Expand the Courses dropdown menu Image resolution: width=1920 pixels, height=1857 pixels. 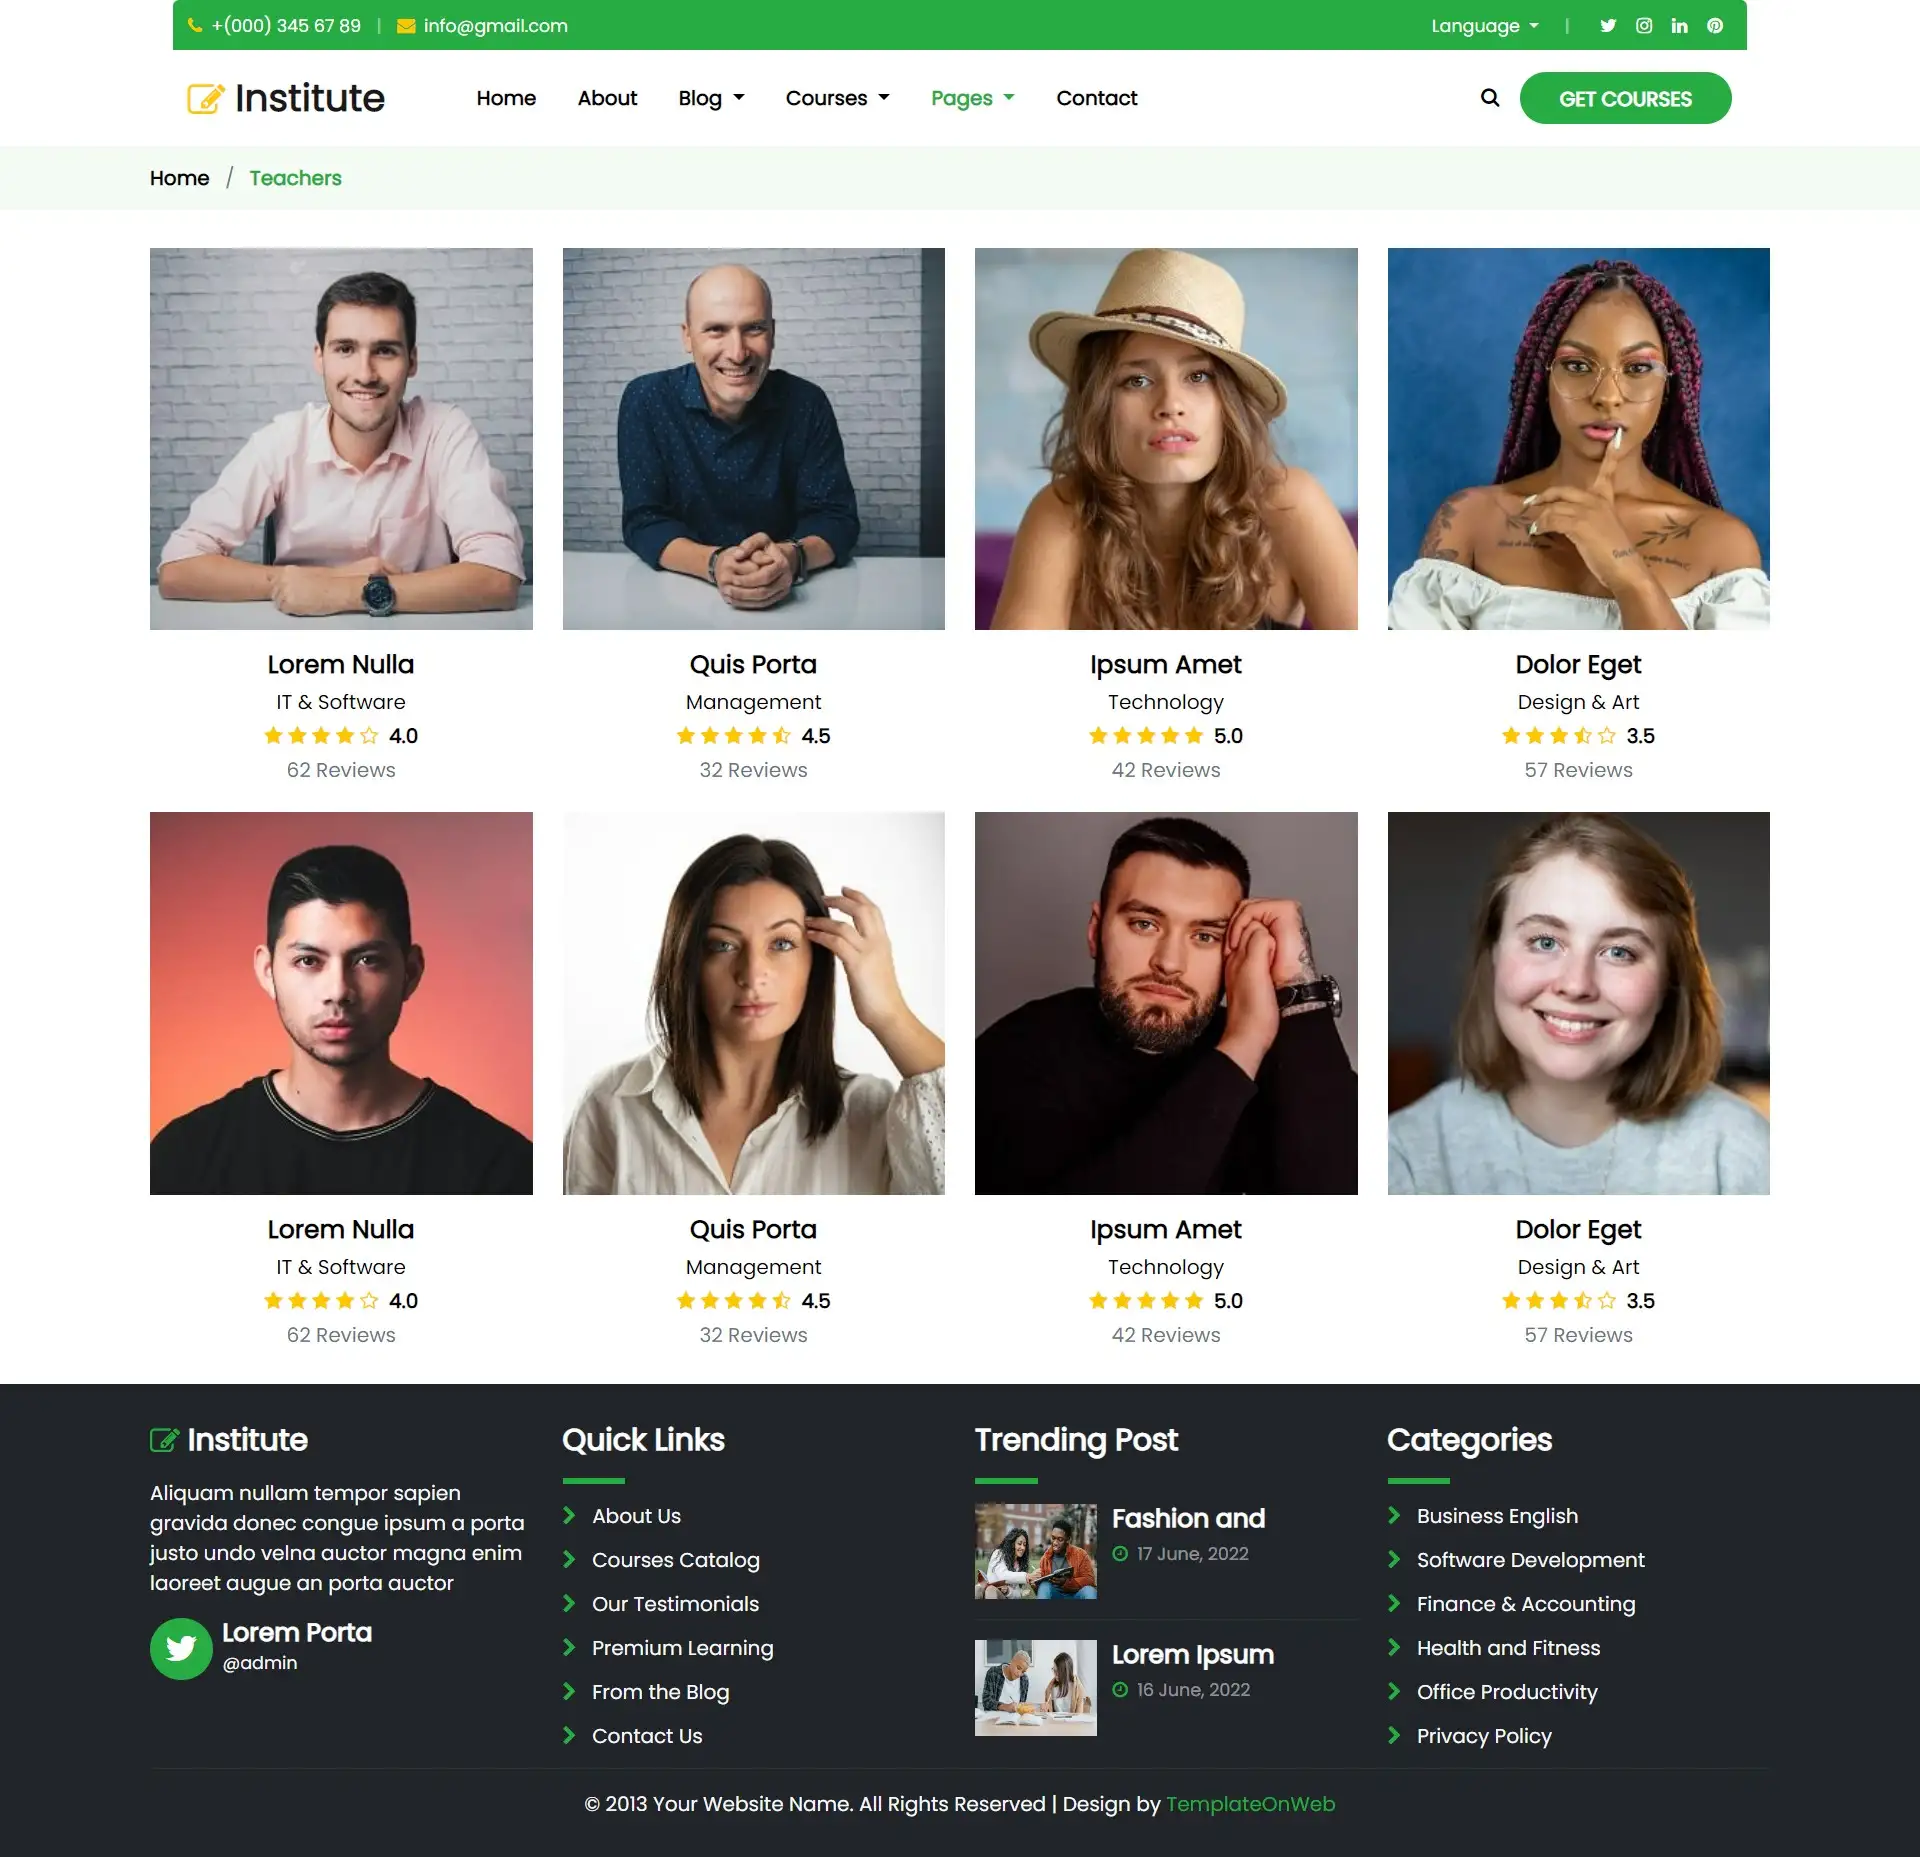pos(837,98)
